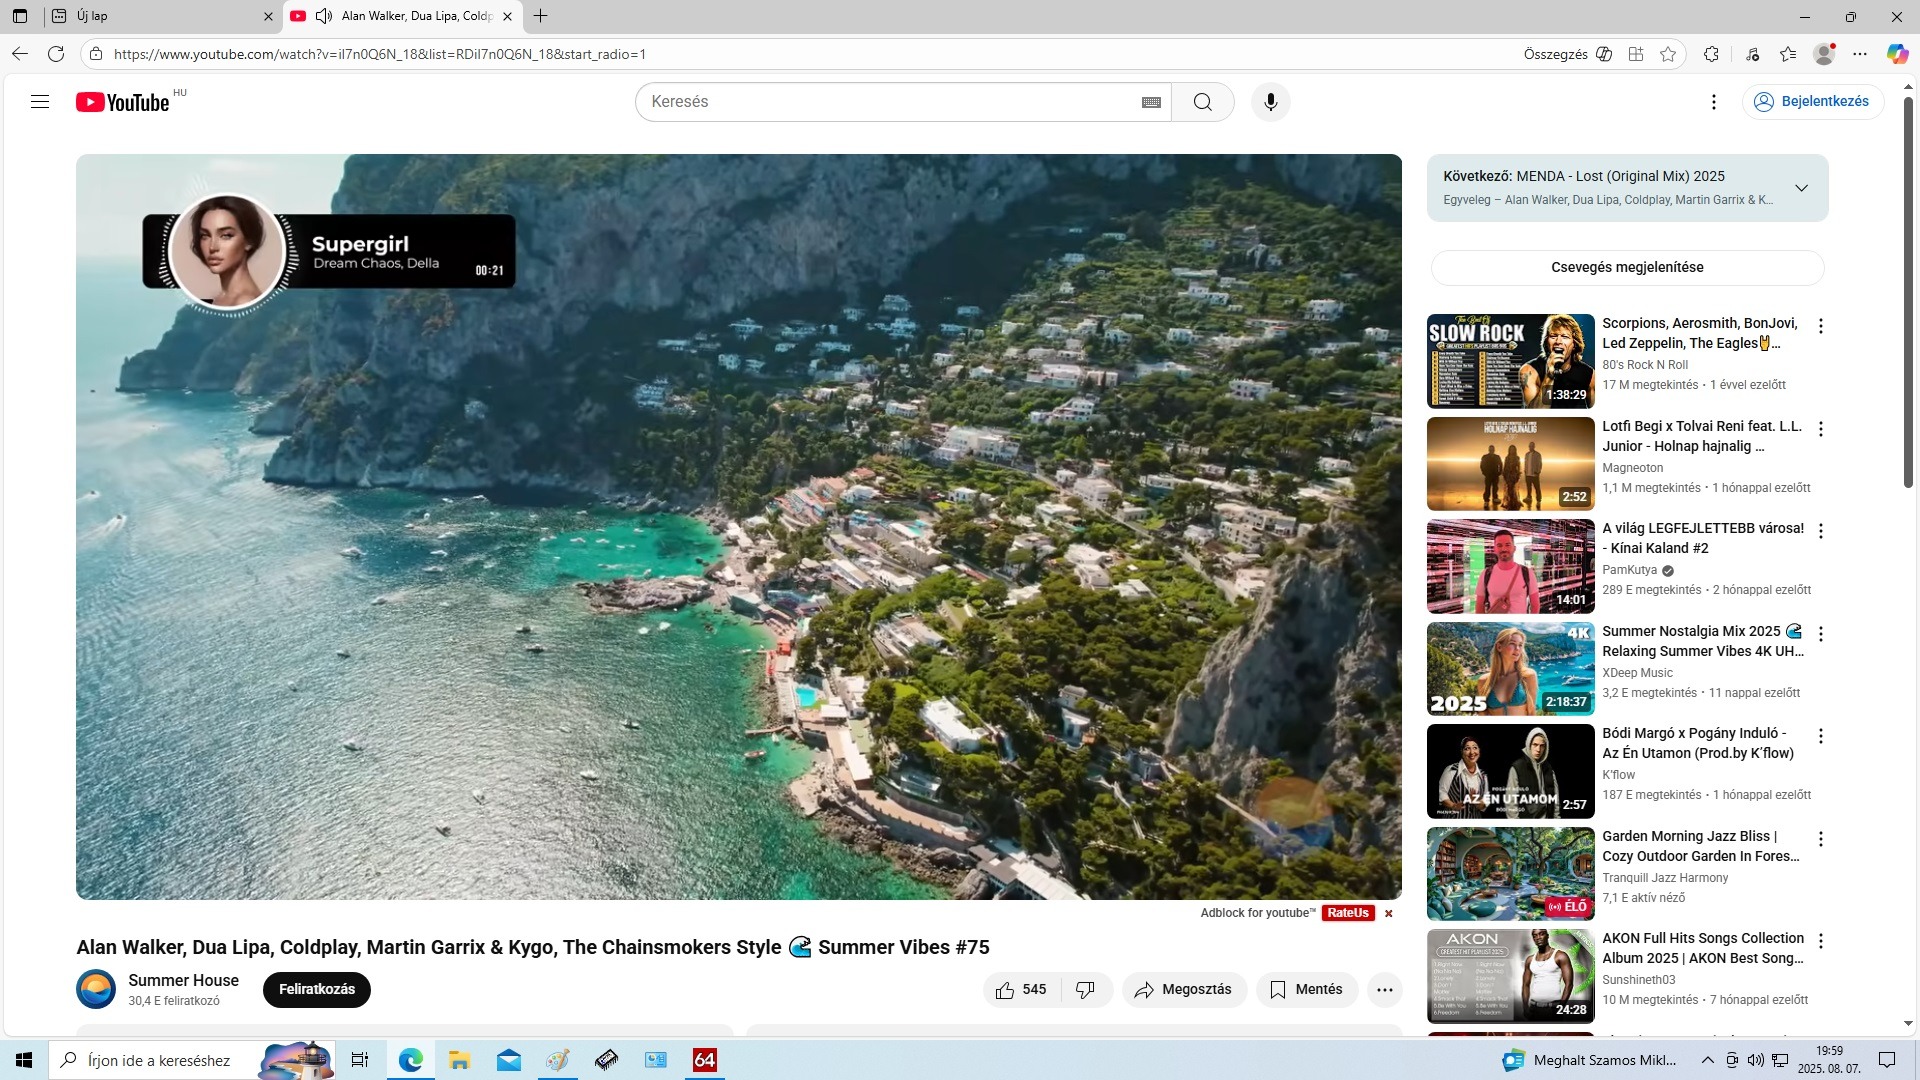Switch to the Új lap browser tab

(150, 16)
